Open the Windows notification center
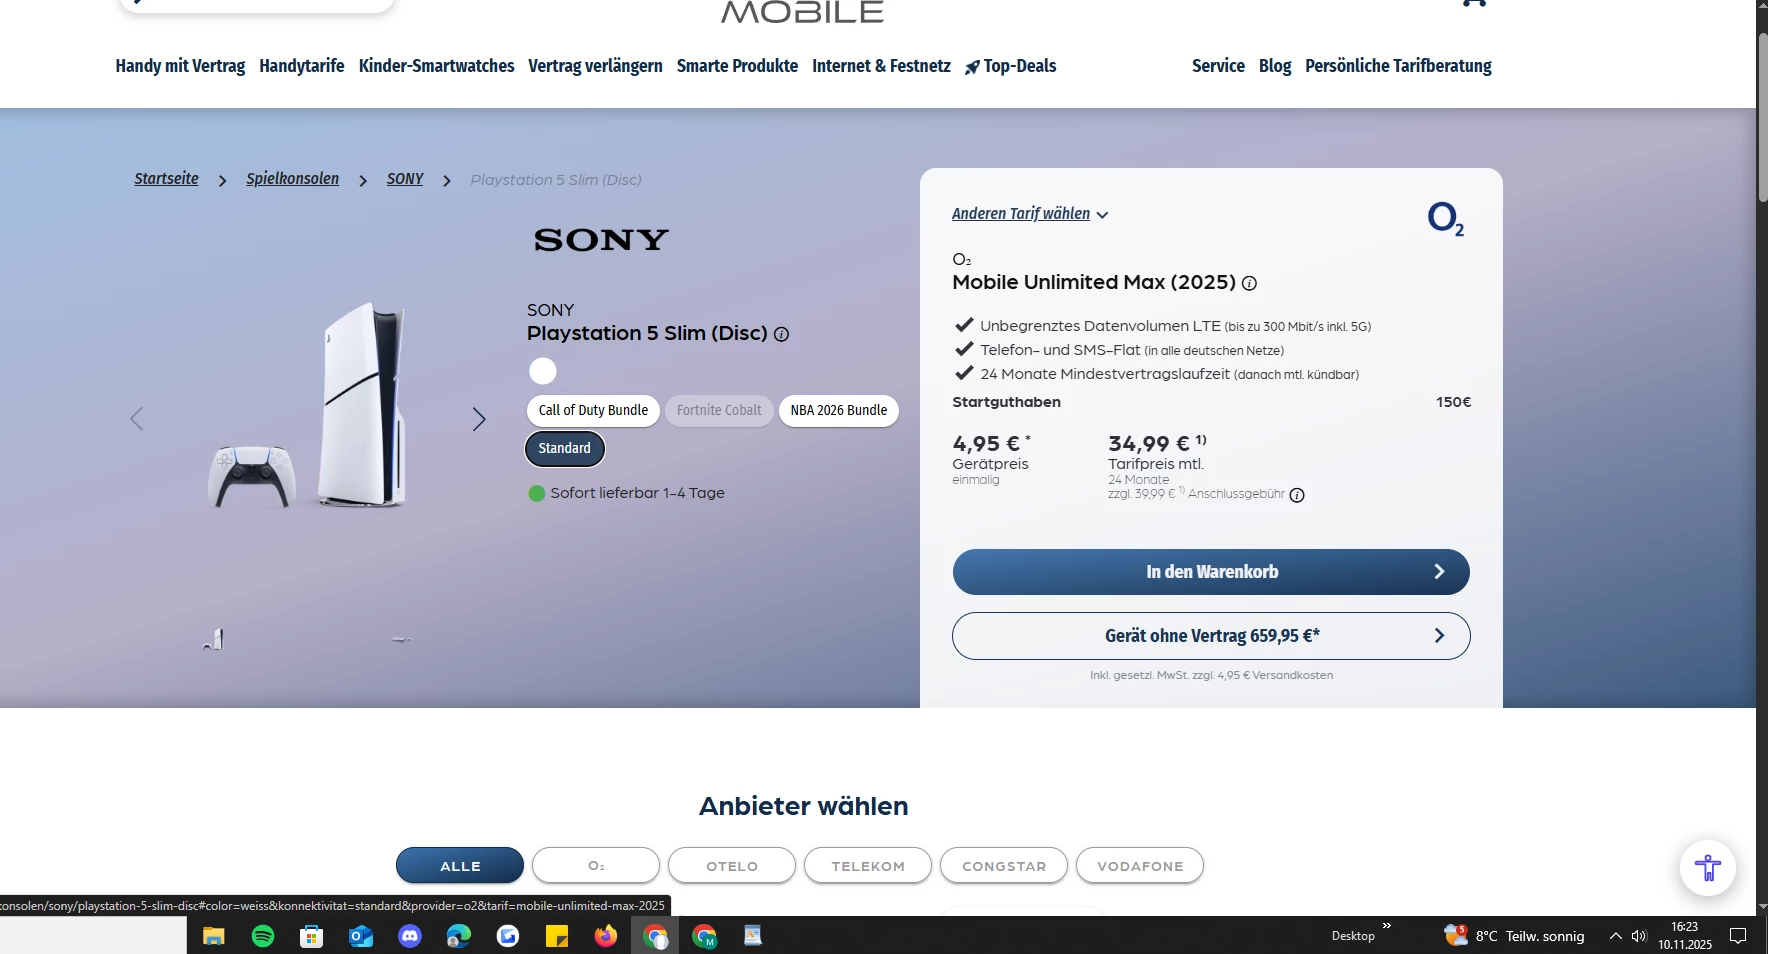Image resolution: width=1768 pixels, height=954 pixels. 1739,936
